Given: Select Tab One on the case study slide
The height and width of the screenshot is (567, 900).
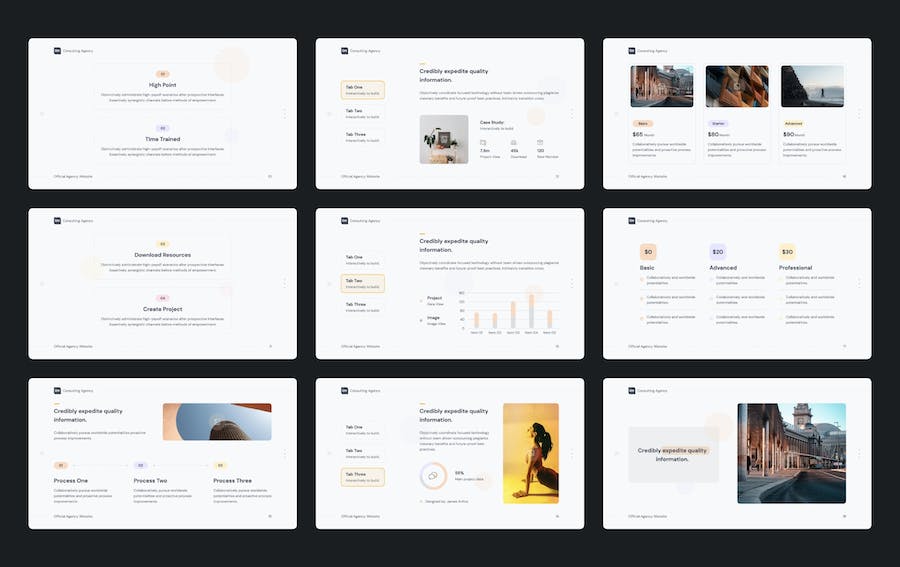Looking at the screenshot, I should coord(362,90).
